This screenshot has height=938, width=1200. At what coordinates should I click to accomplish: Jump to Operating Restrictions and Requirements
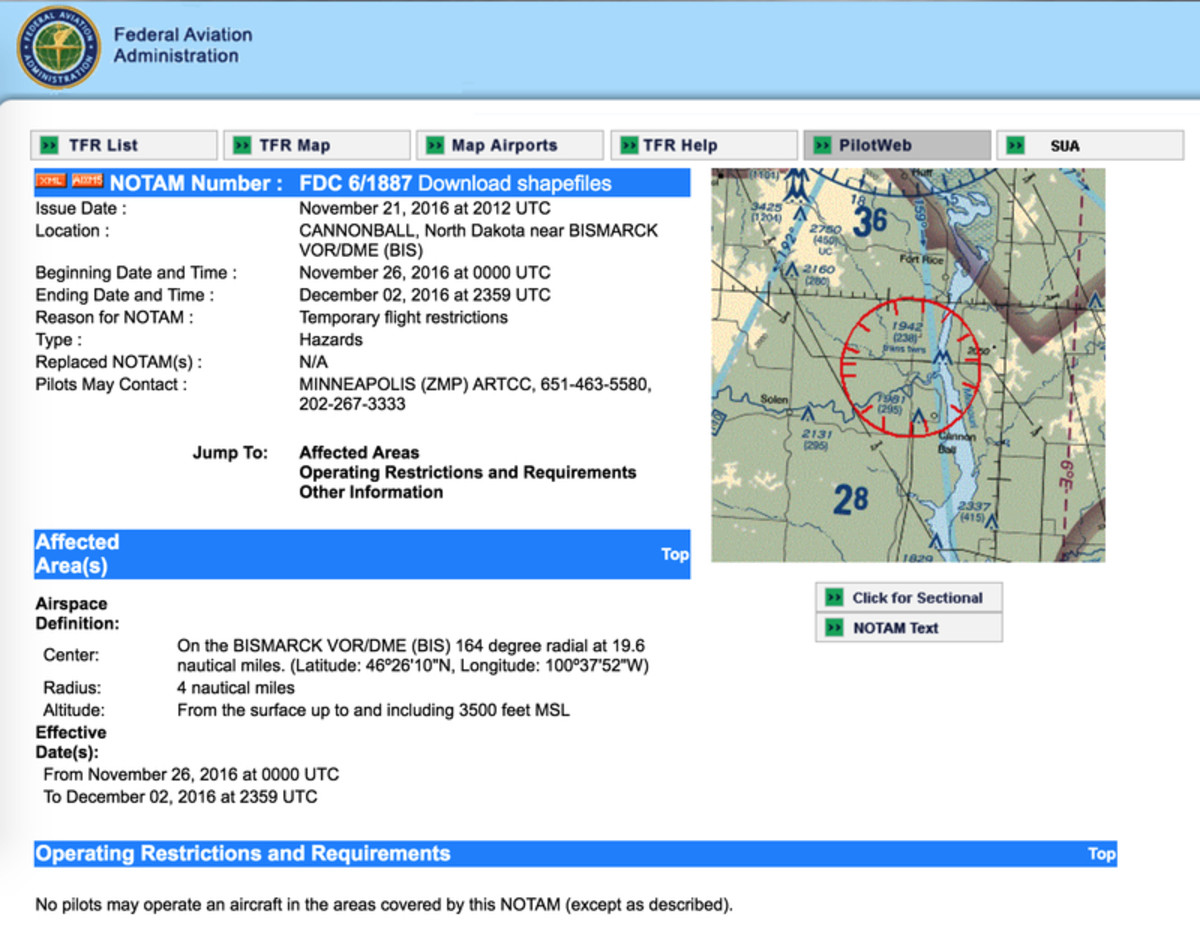468,472
